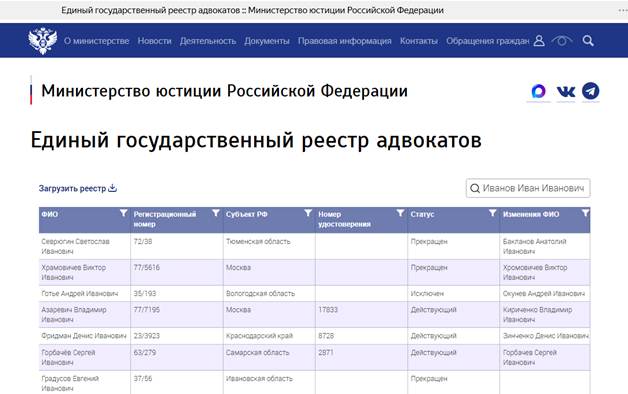Click the Министерство юстиции Российской Федерации title
The image size is (628, 394).
pos(225,91)
